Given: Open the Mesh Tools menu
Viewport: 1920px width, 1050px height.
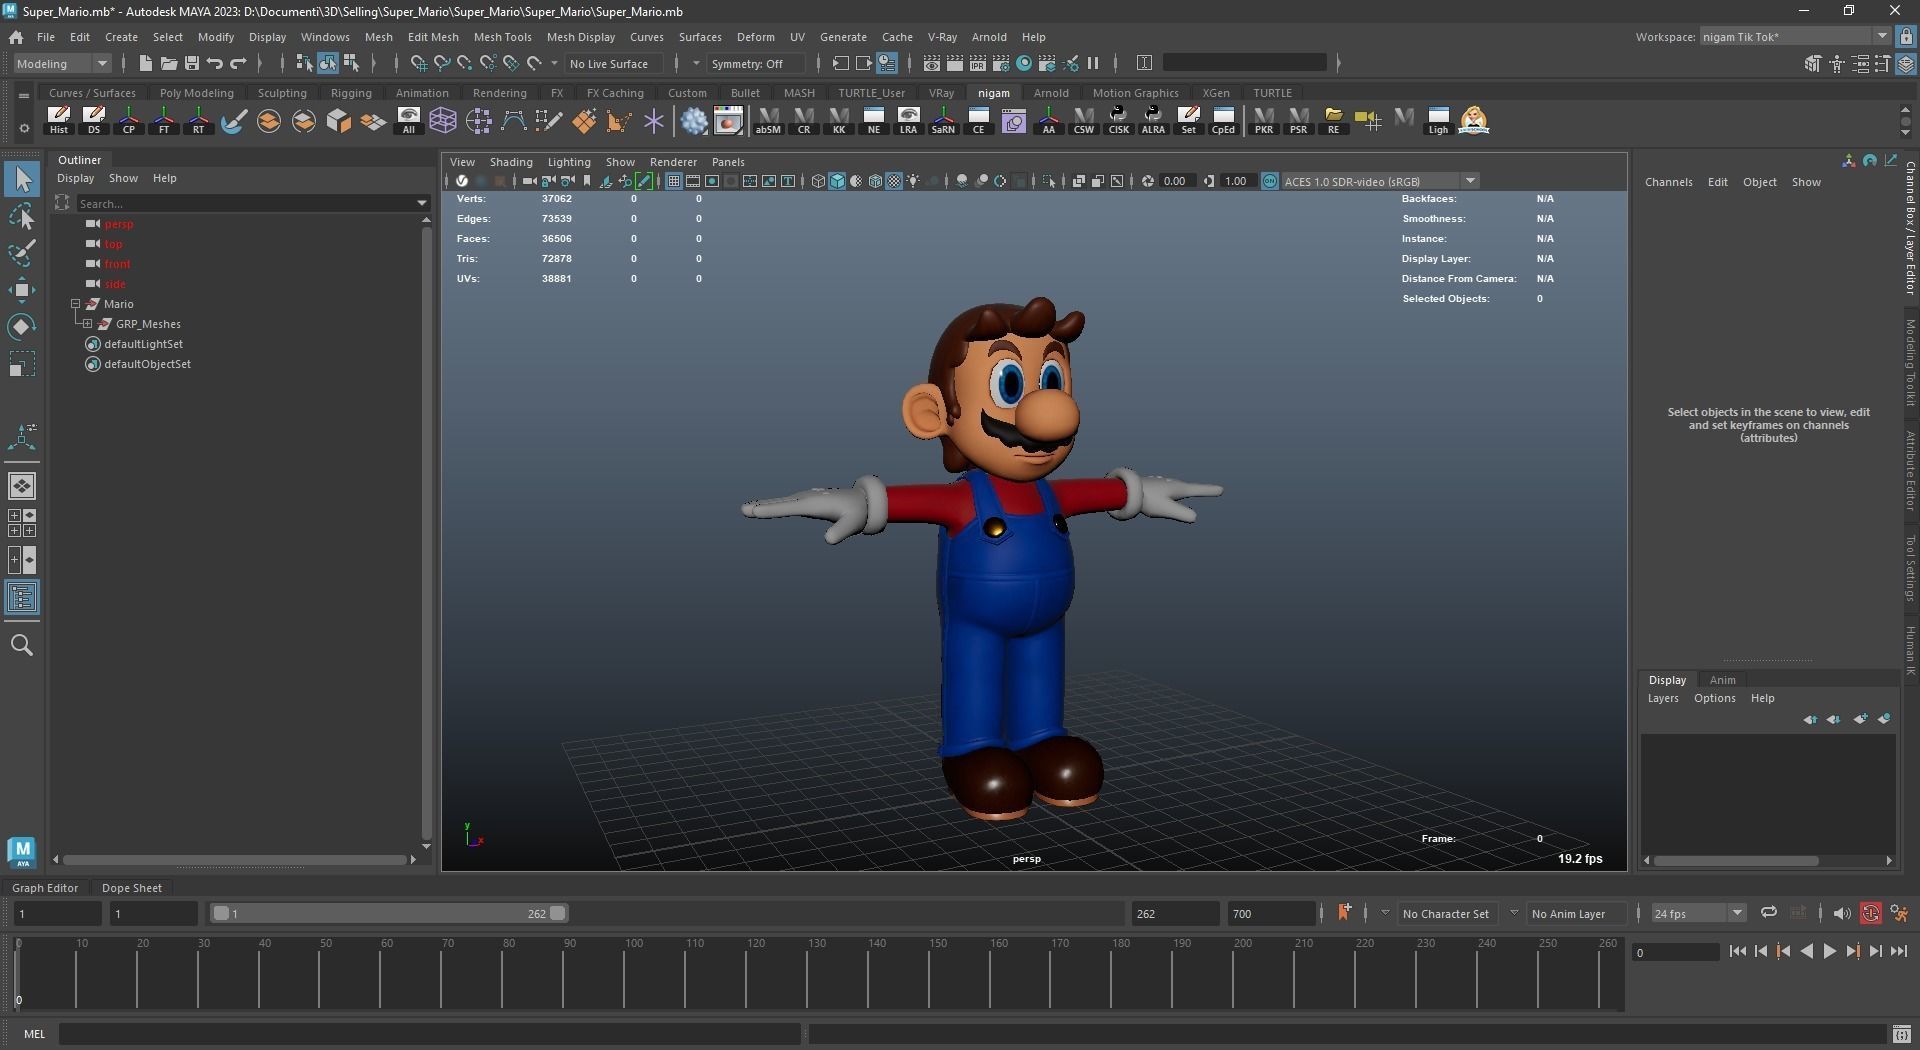Looking at the screenshot, I should click(502, 37).
